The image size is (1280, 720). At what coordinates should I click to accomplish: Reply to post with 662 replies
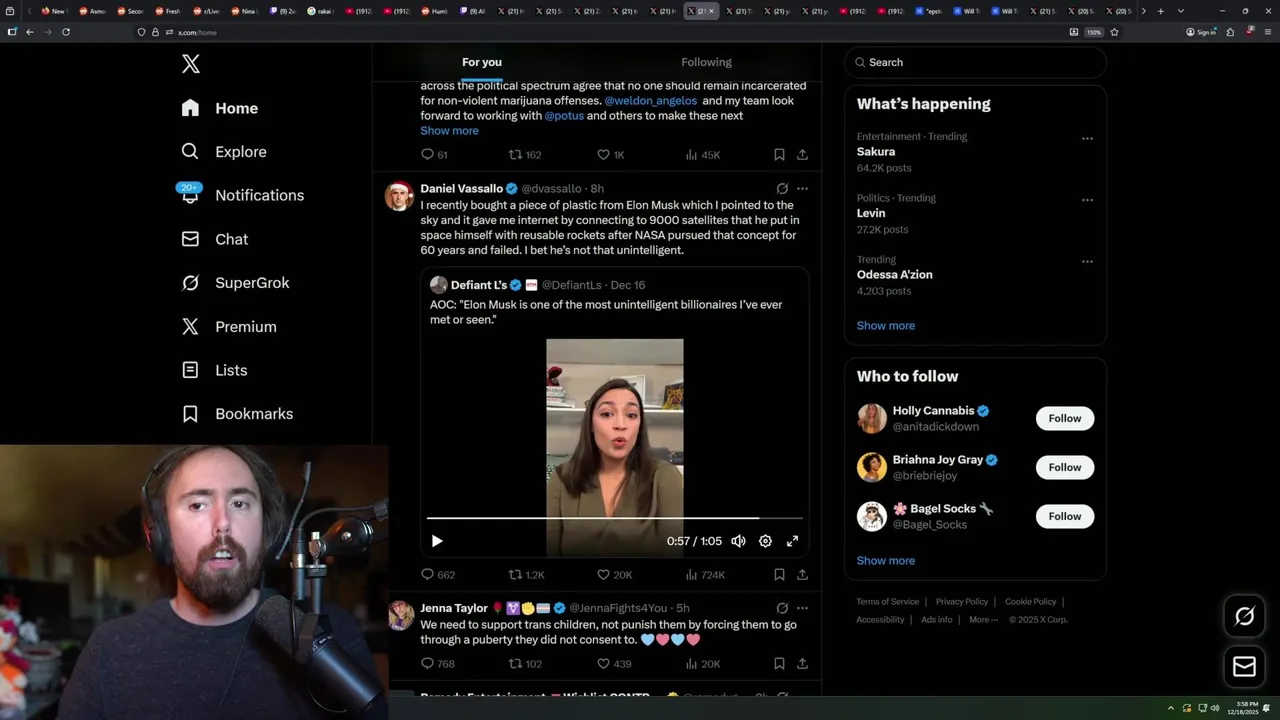438,575
